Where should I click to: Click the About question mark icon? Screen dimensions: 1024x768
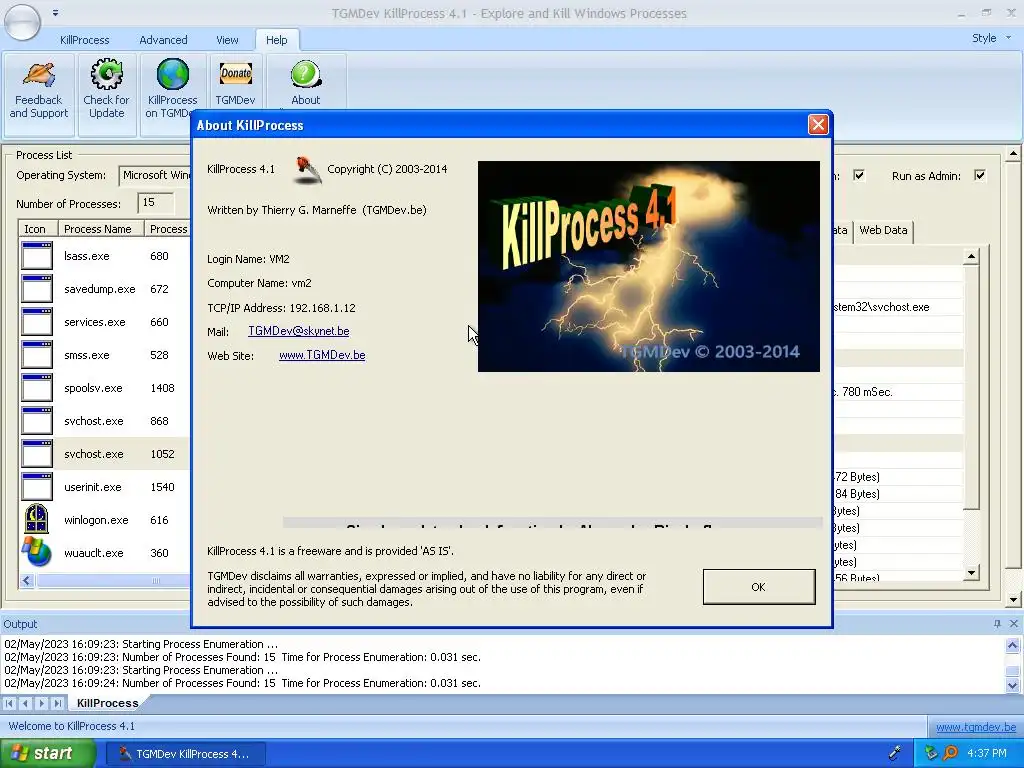click(x=306, y=74)
